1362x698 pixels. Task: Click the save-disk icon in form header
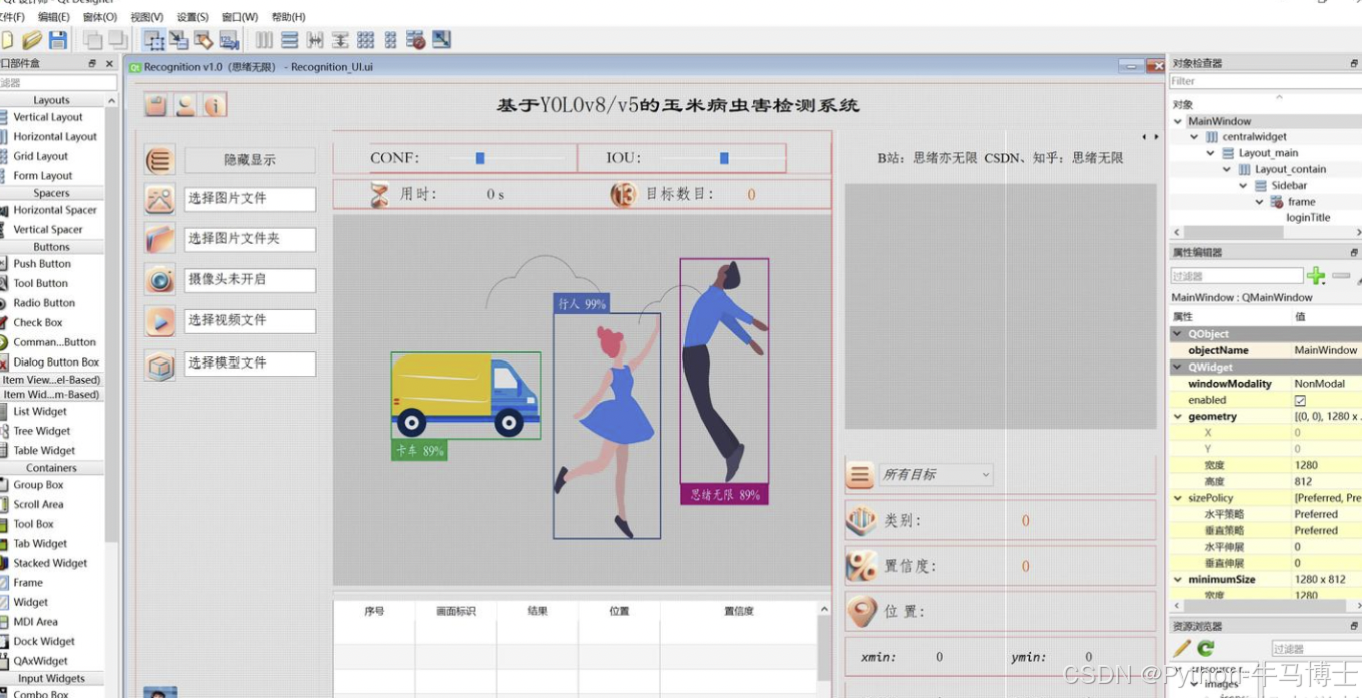click(x=155, y=105)
